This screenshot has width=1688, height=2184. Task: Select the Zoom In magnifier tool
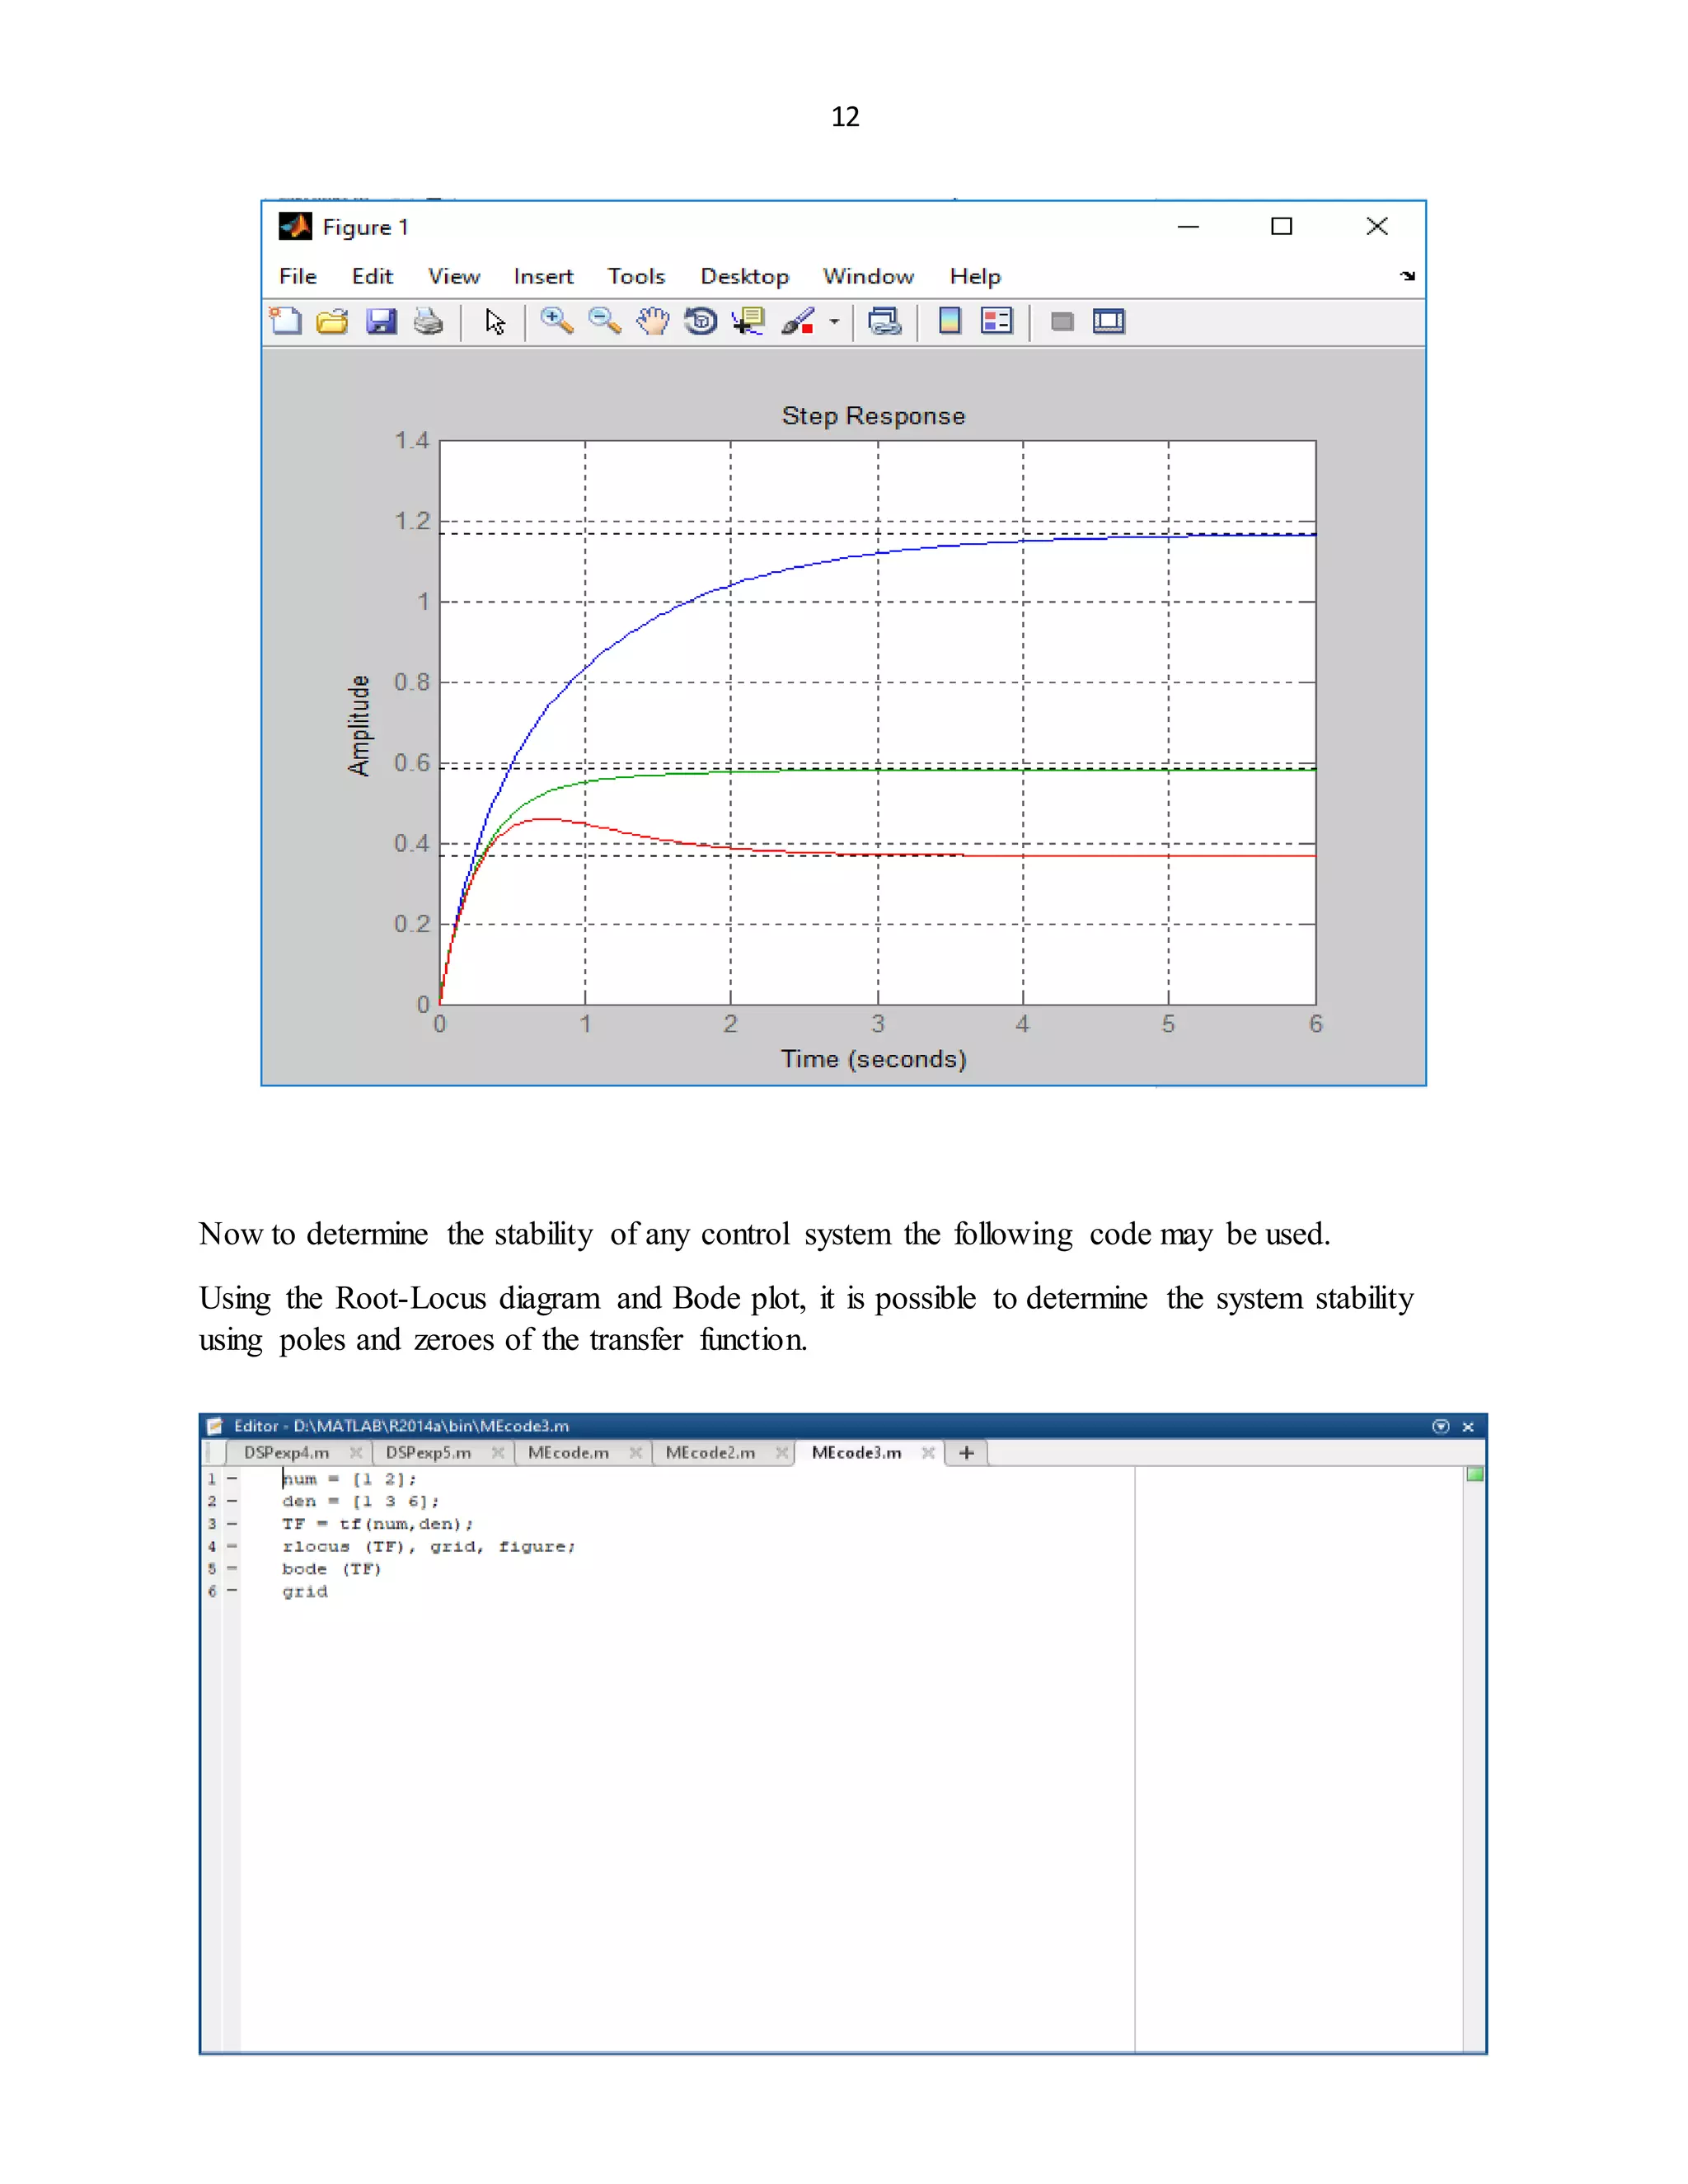(x=556, y=321)
